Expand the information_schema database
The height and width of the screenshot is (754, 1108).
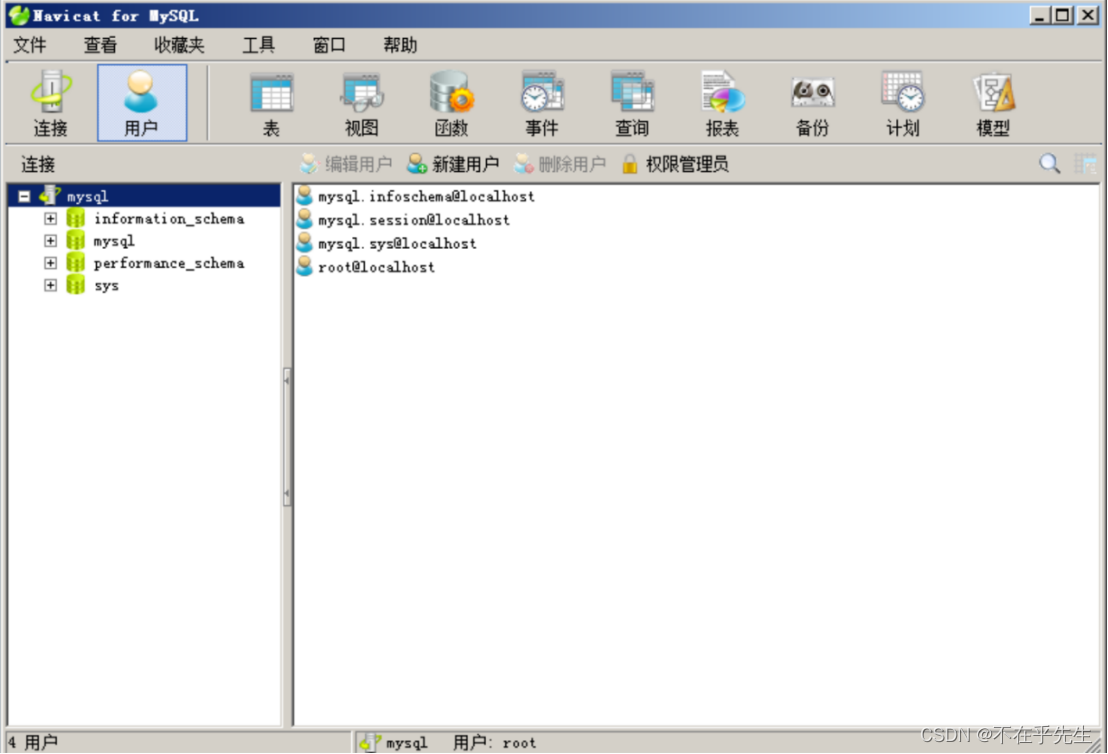[x=50, y=218]
